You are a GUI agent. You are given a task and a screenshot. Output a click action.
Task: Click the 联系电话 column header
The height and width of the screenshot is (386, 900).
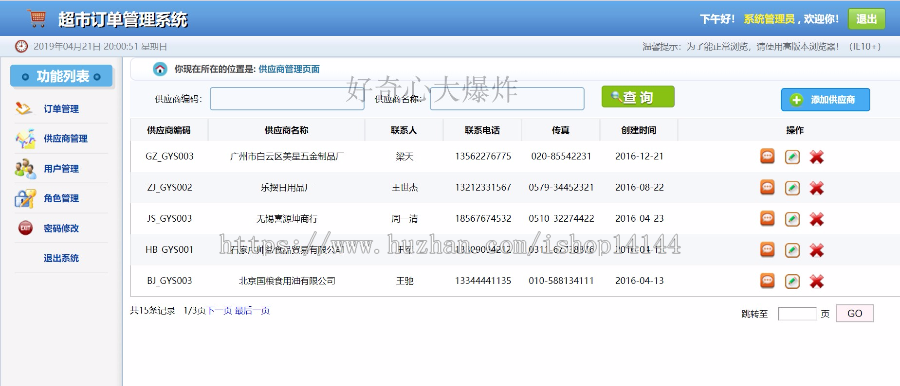tap(482, 130)
